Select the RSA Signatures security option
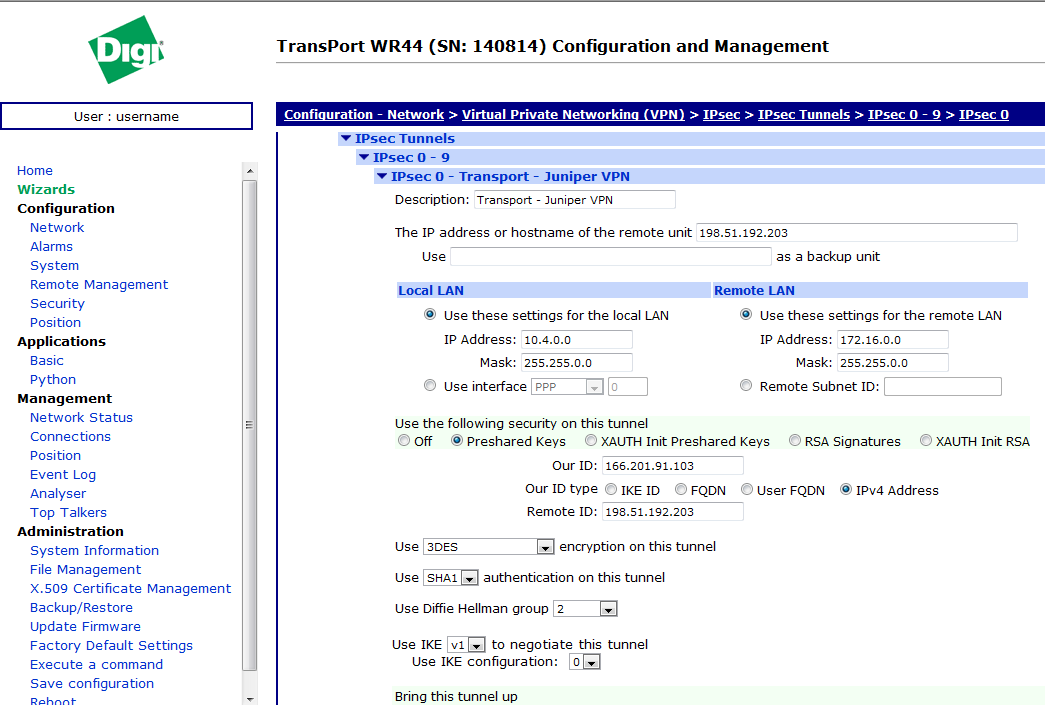 pos(795,441)
